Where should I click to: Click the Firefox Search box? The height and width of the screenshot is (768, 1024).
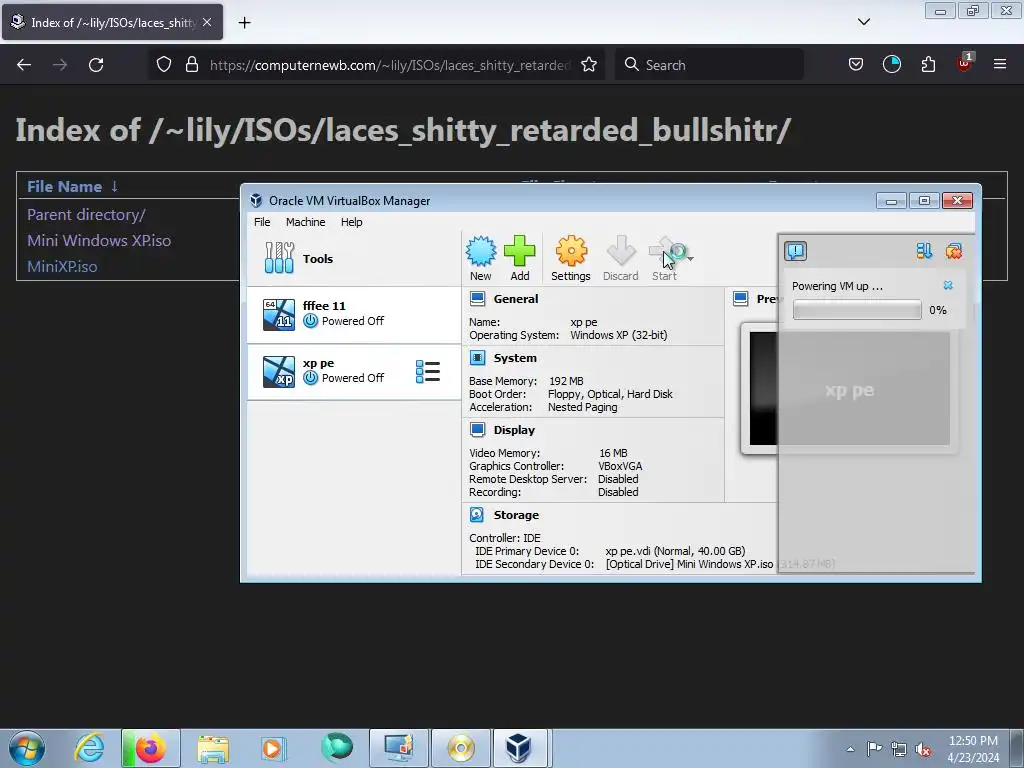[709, 65]
